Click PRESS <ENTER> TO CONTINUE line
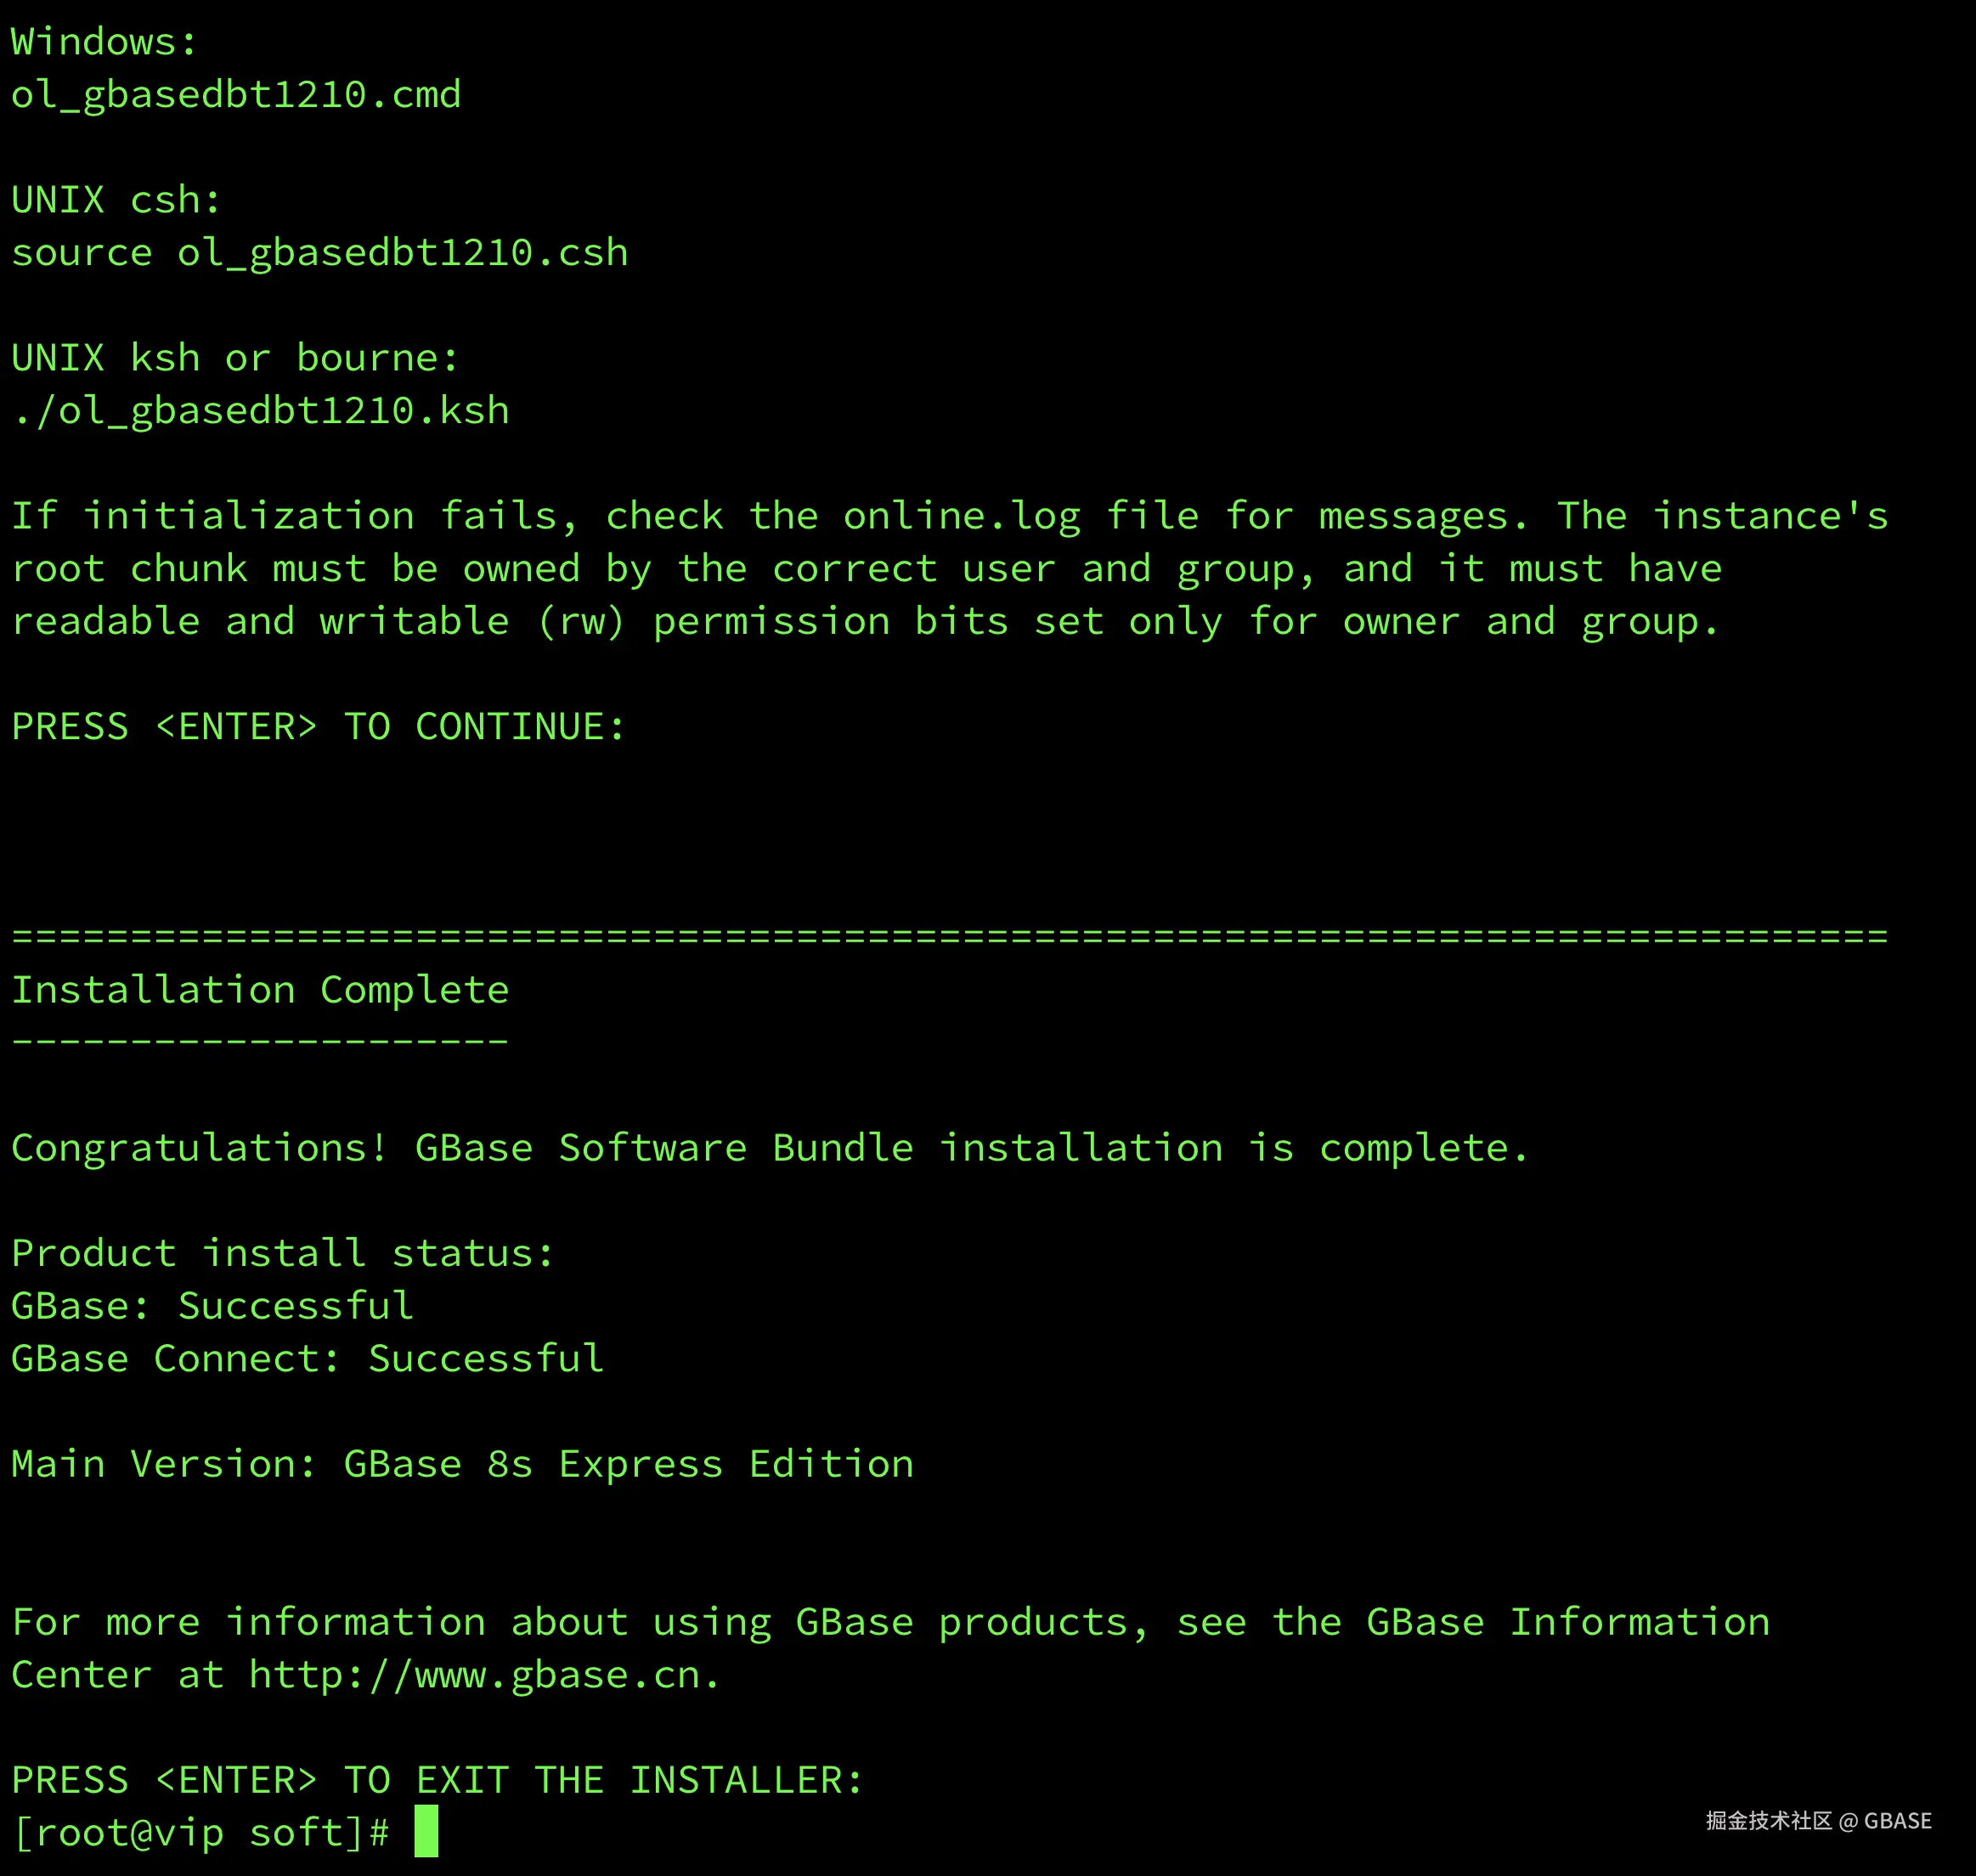The height and width of the screenshot is (1876, 1976). point(319,727)
